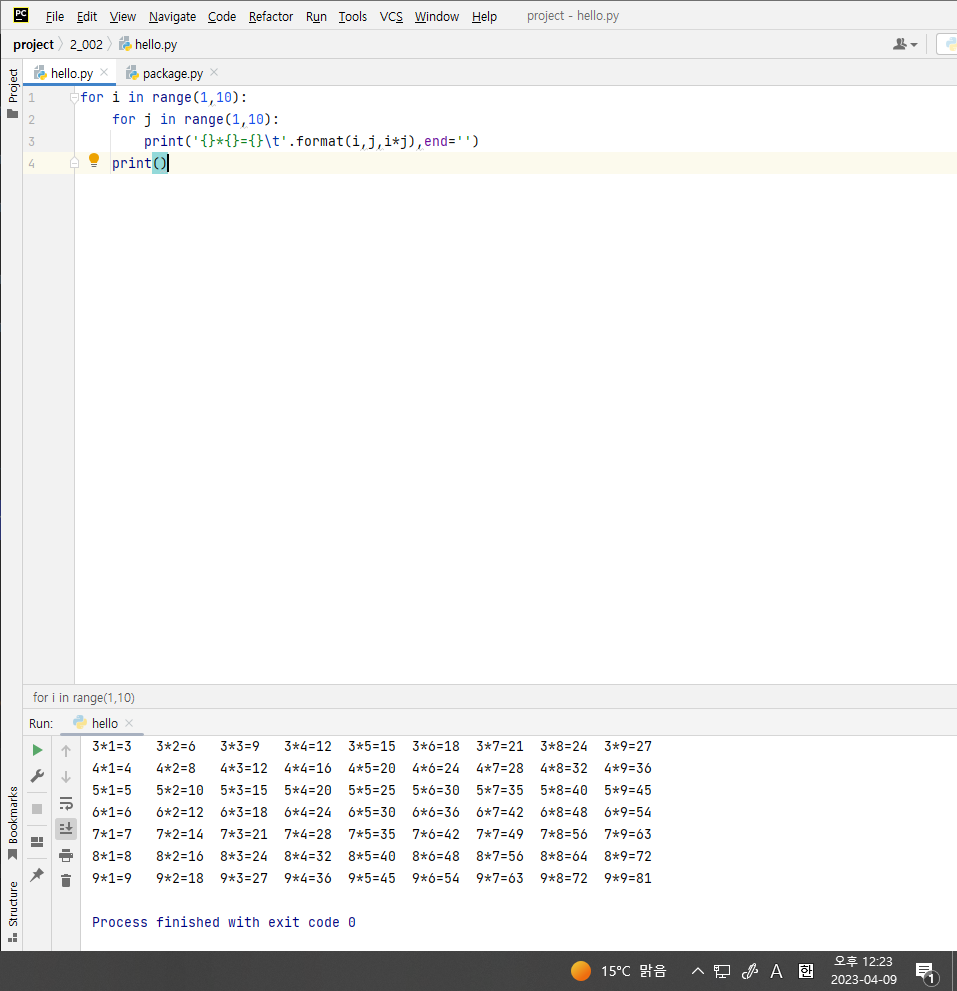This screenshot has height=991, width=957.
Task: Click the network icon in system tray
Action: 722,971
